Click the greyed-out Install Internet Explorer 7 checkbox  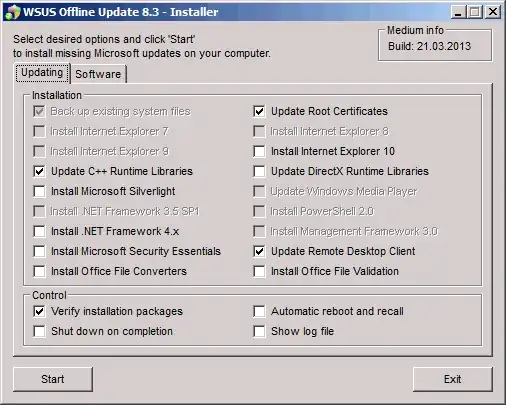39,131
